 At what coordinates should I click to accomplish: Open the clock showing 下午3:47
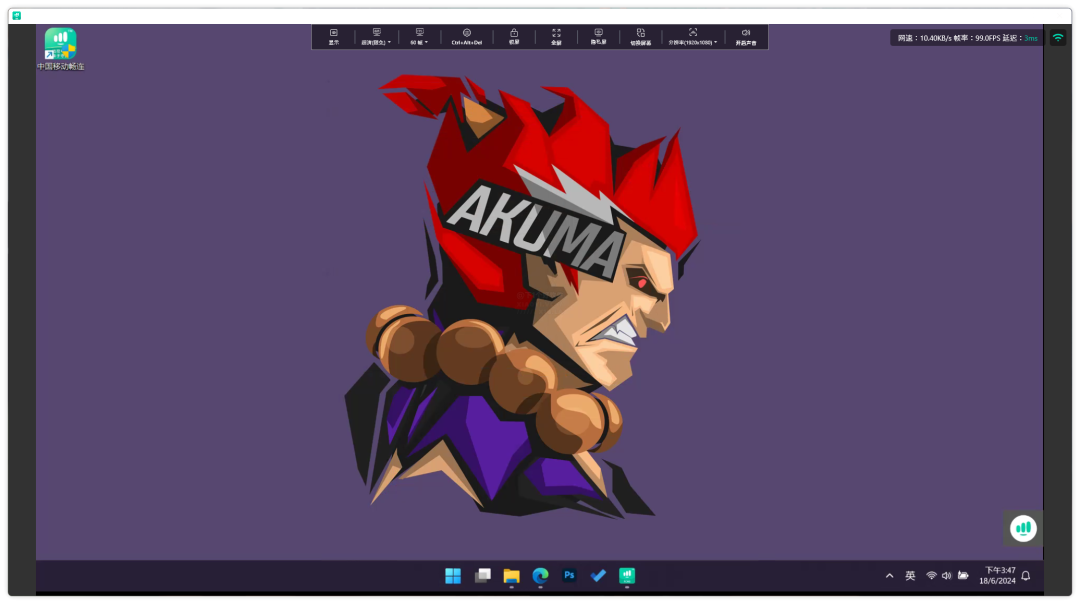point(997,576)
